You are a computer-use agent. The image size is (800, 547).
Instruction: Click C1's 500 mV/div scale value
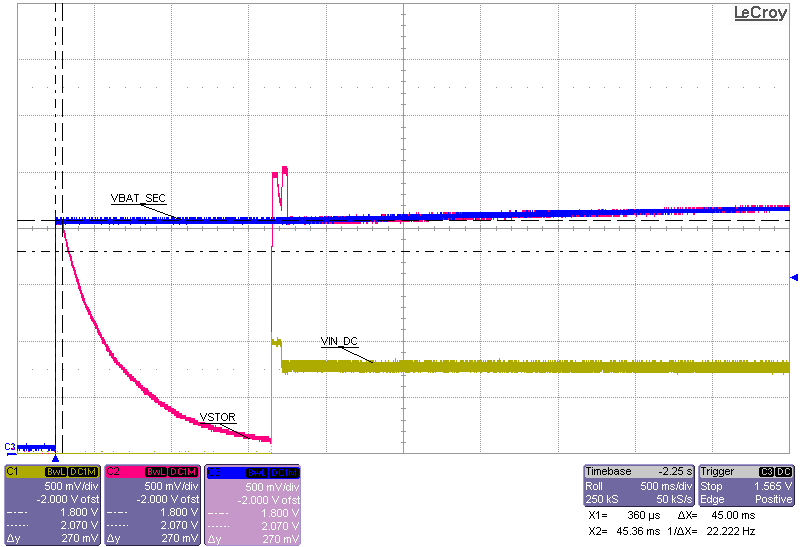(x=71, y=486)
